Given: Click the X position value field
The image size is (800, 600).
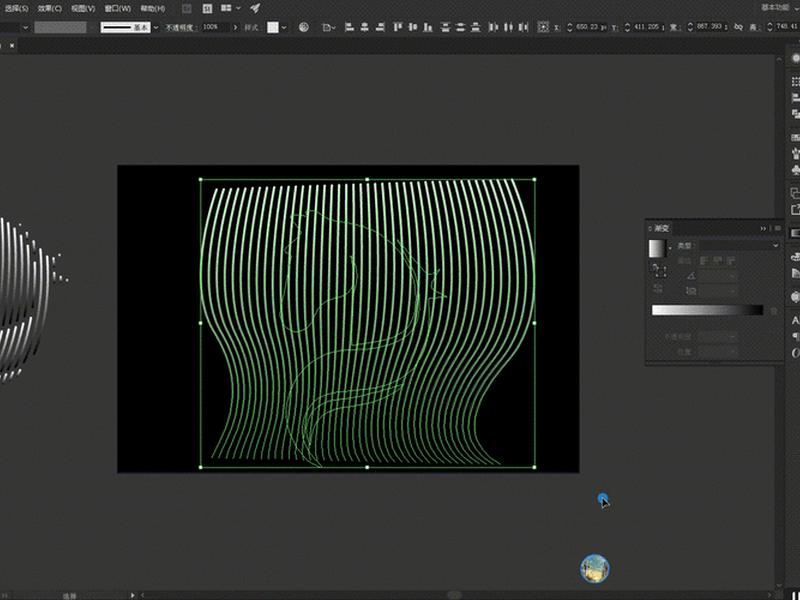Looking at the screenshot, I should pos(591,27).
